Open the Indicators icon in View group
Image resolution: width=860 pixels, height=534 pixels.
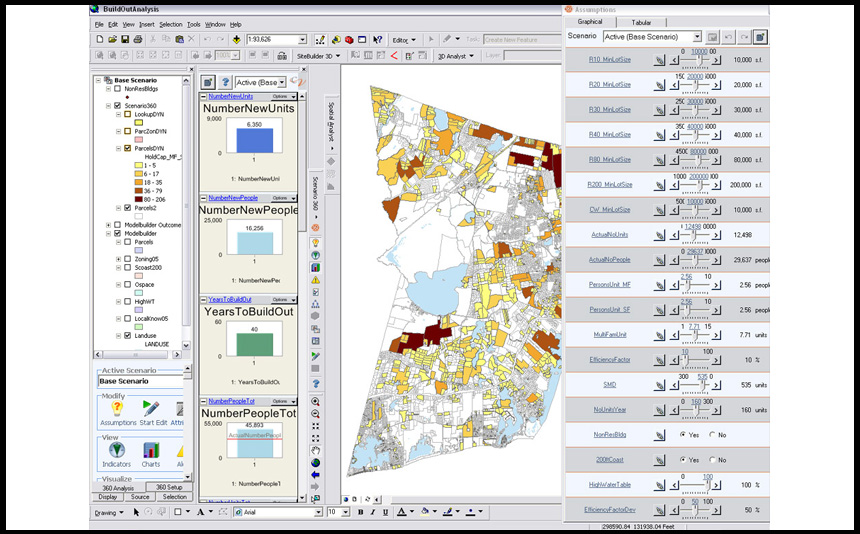click(116, 450)
